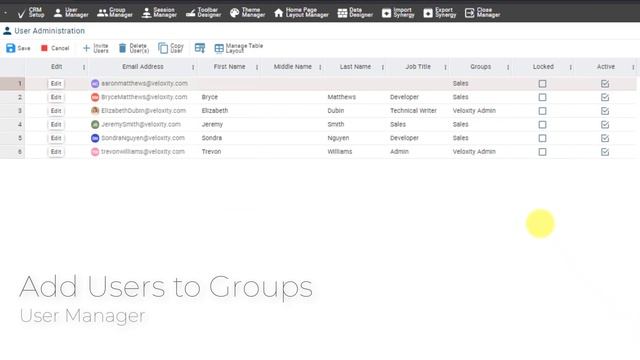Open Last Name column menu
The image size is (640, 360).
pos(383,67)
